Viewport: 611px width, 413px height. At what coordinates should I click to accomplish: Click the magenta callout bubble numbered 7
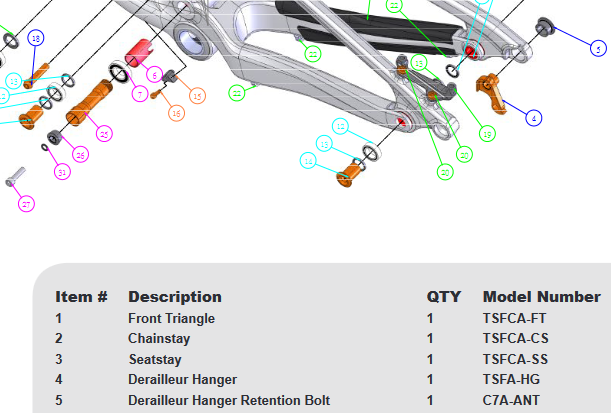click(140, 93)
